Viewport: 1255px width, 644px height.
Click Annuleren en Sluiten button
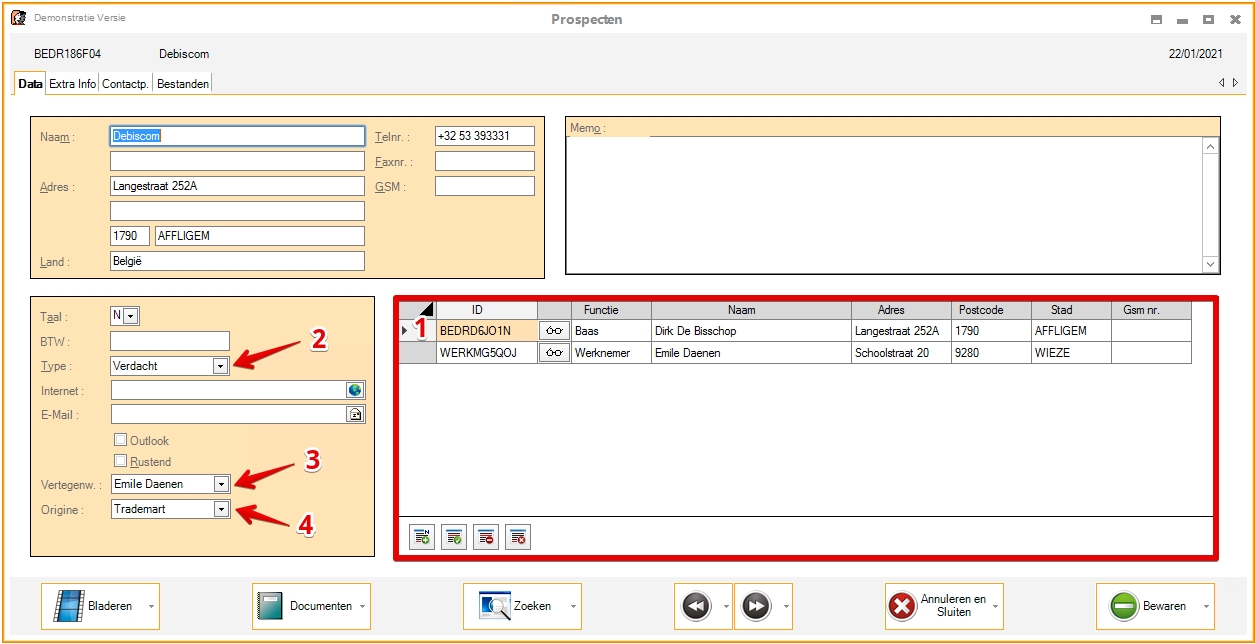click(x=938, y=606)
